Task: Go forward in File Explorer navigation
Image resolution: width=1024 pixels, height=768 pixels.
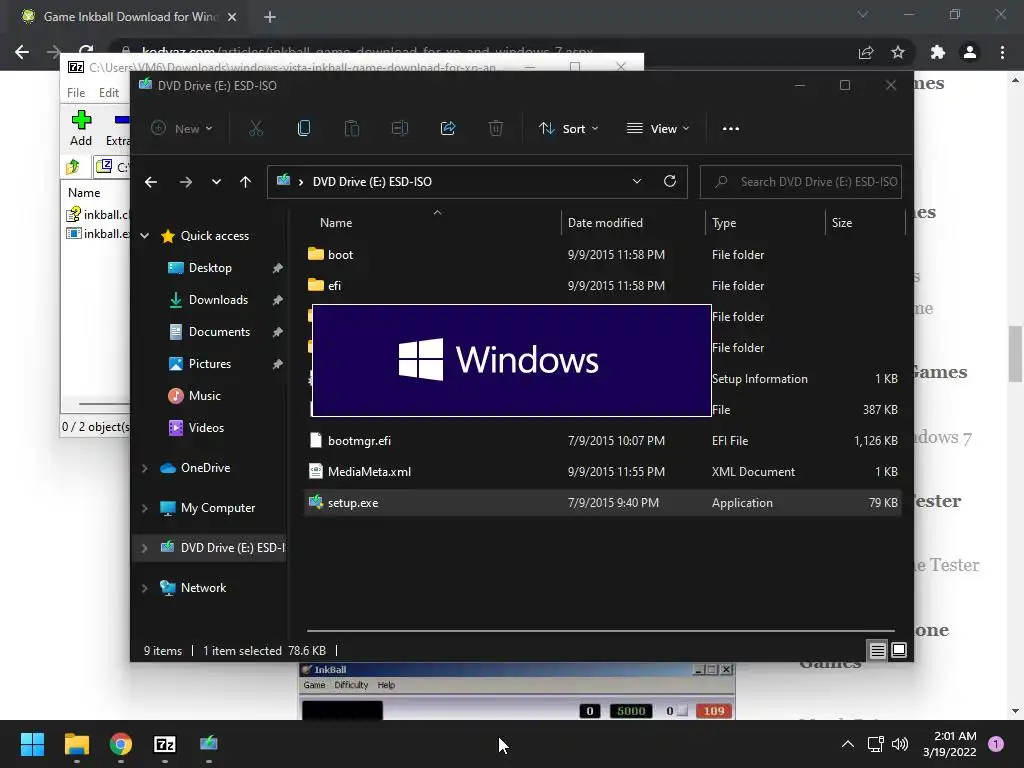Action: click(x=185, y=182)
